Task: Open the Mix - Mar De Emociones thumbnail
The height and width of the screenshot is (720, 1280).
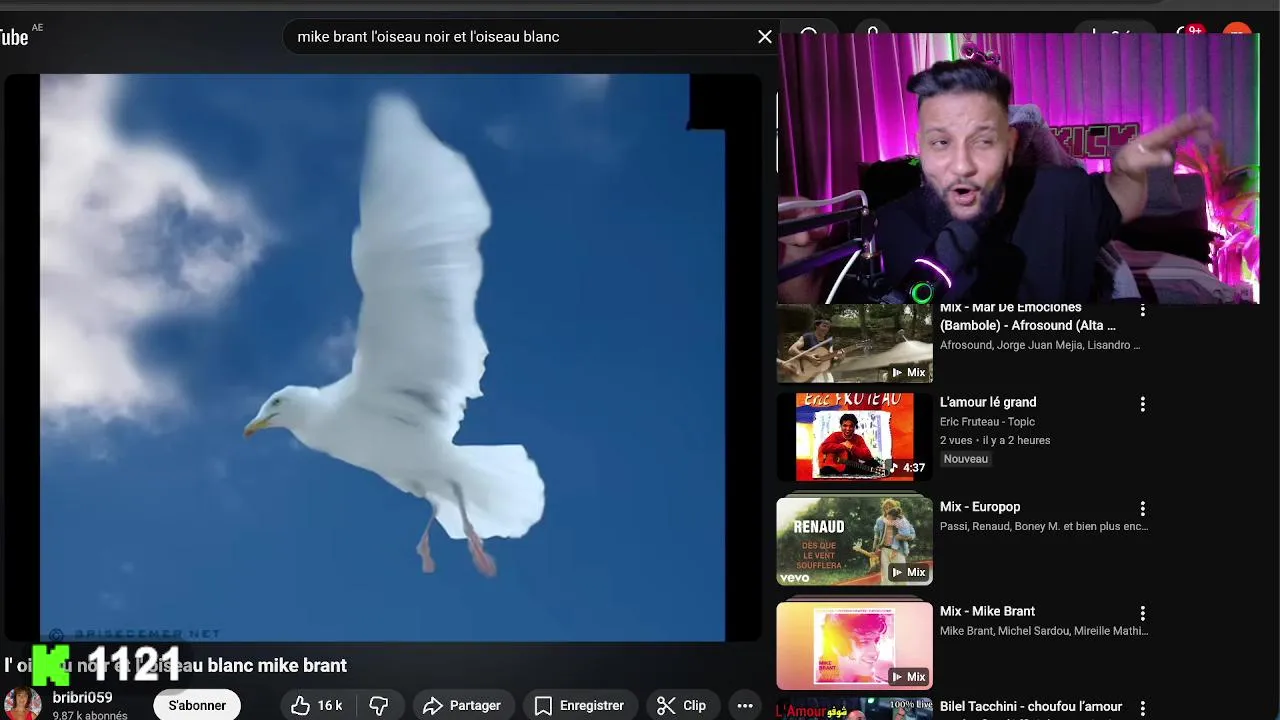Action: [x=855, y=343]
